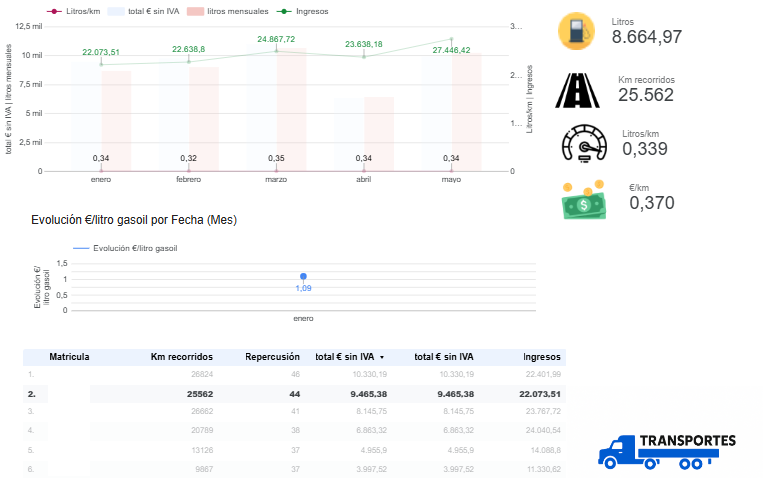Click the Km recorridos value 25.562
This screenshot has width=773, height=478.
646,95
